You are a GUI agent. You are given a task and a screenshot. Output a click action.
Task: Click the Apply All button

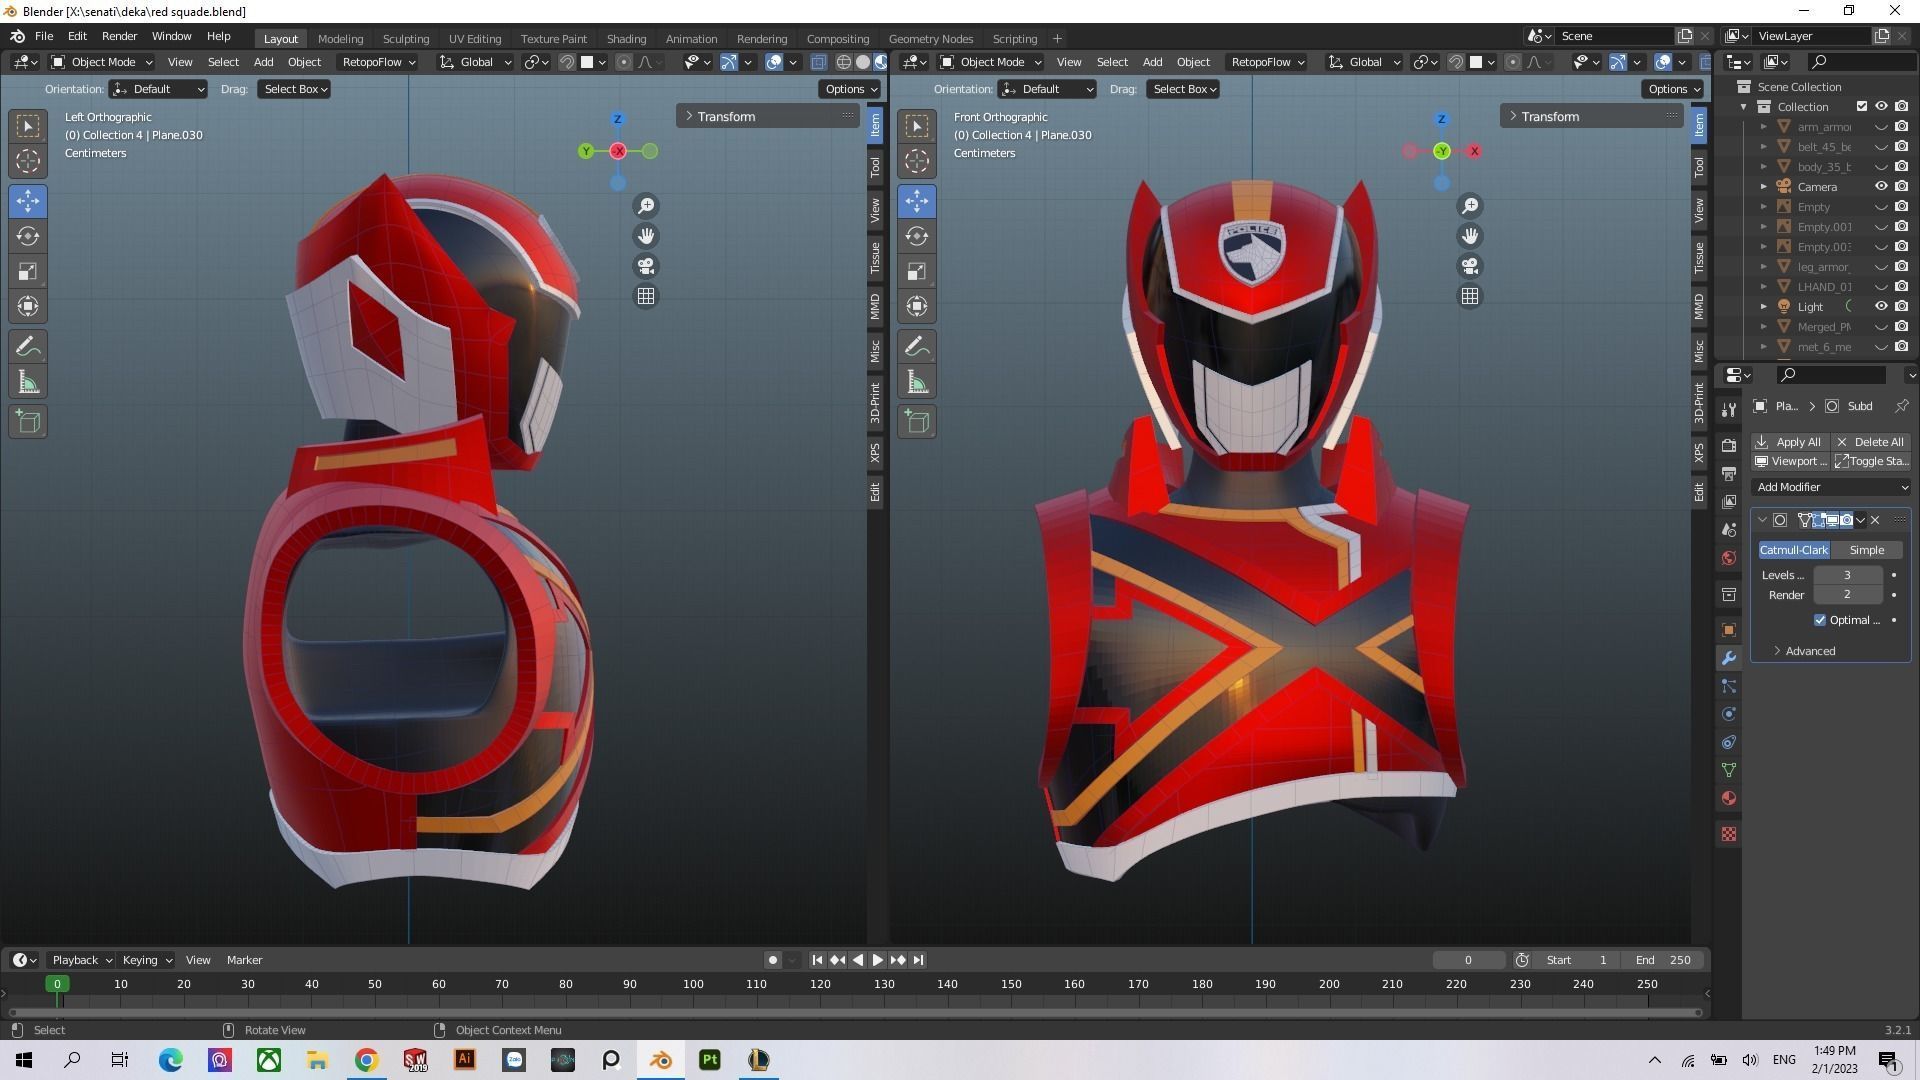(1789, 441)
